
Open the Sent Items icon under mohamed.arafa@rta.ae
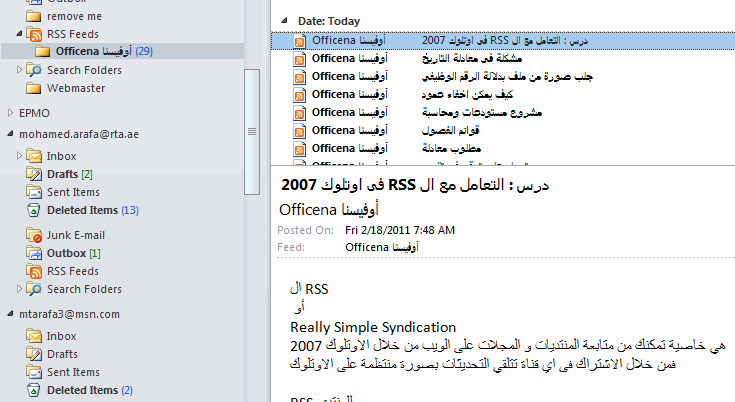tap(34, 192)
